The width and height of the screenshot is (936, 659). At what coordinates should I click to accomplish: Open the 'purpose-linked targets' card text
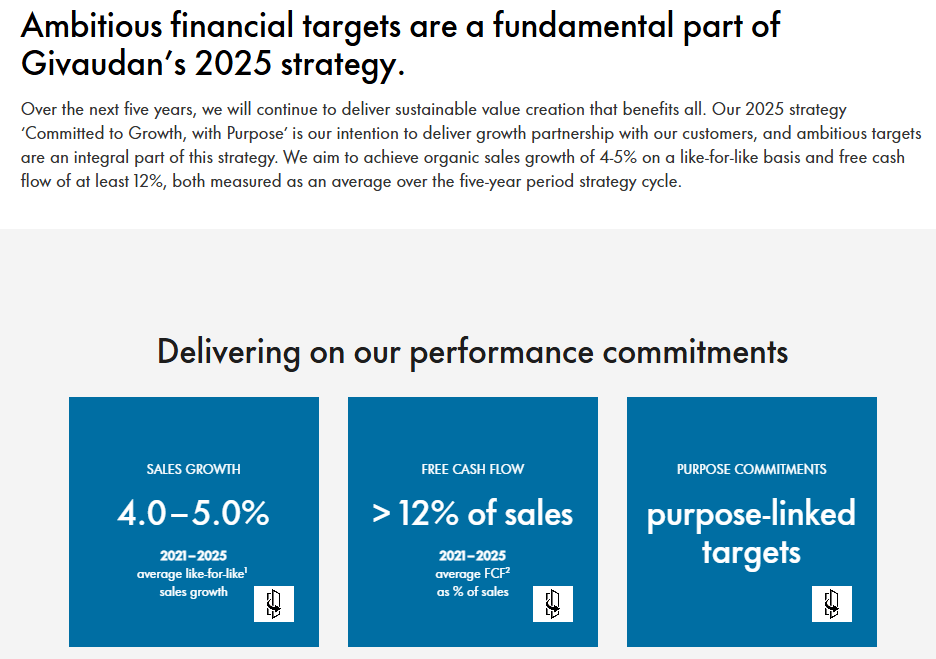tap(751, 533)
